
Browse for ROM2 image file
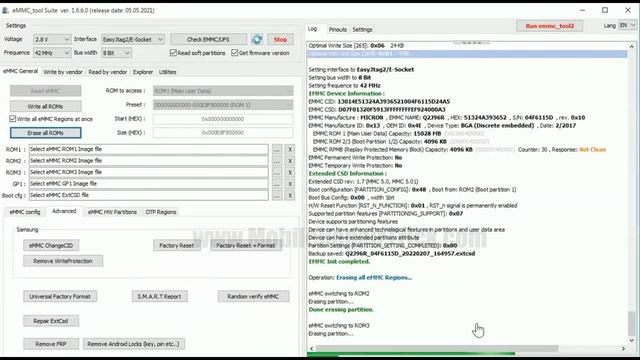point(277,161)
